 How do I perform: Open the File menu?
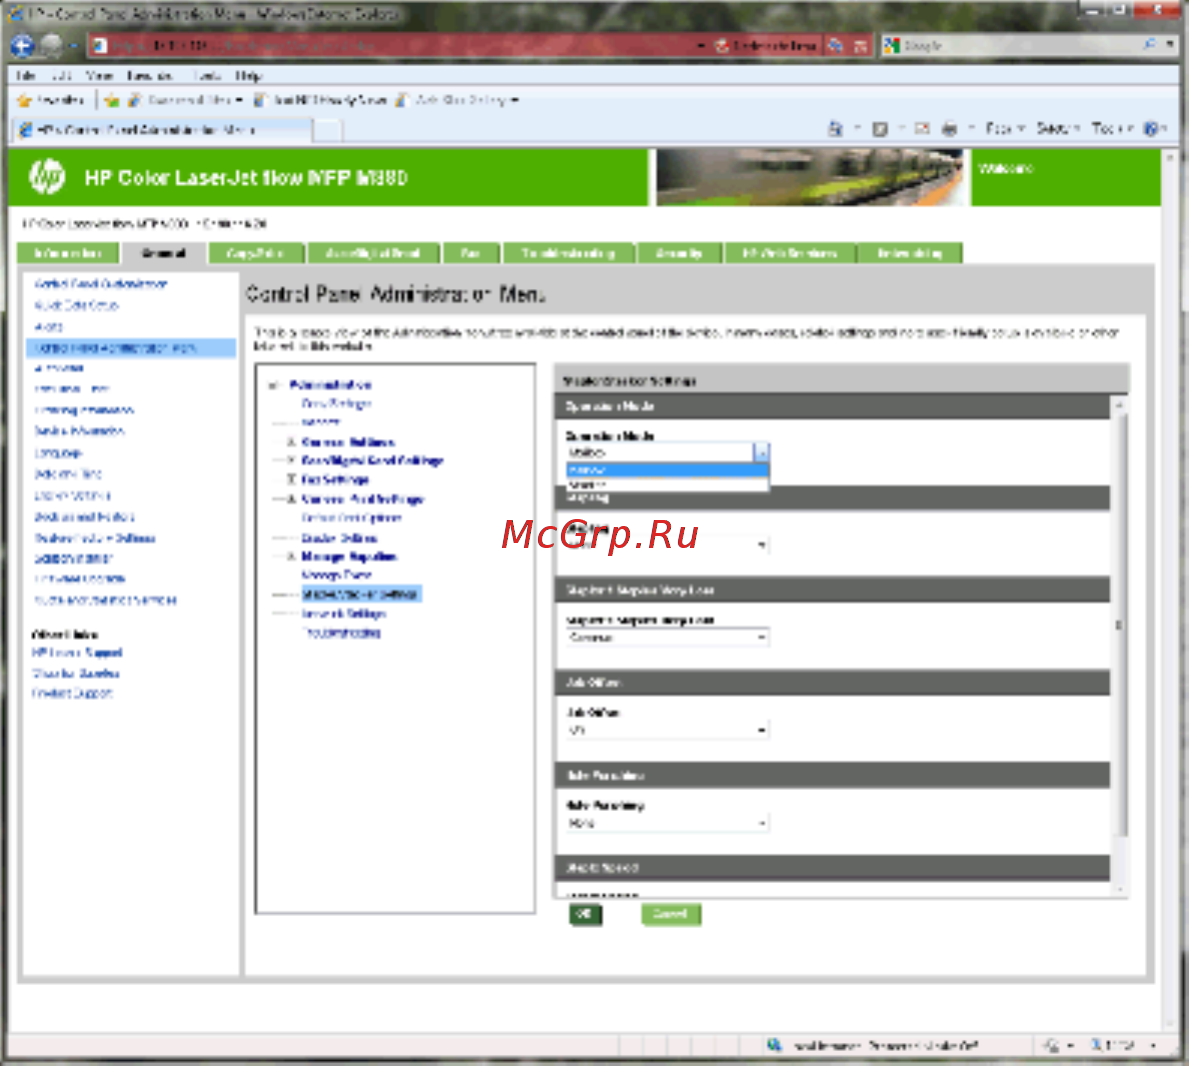25,76
